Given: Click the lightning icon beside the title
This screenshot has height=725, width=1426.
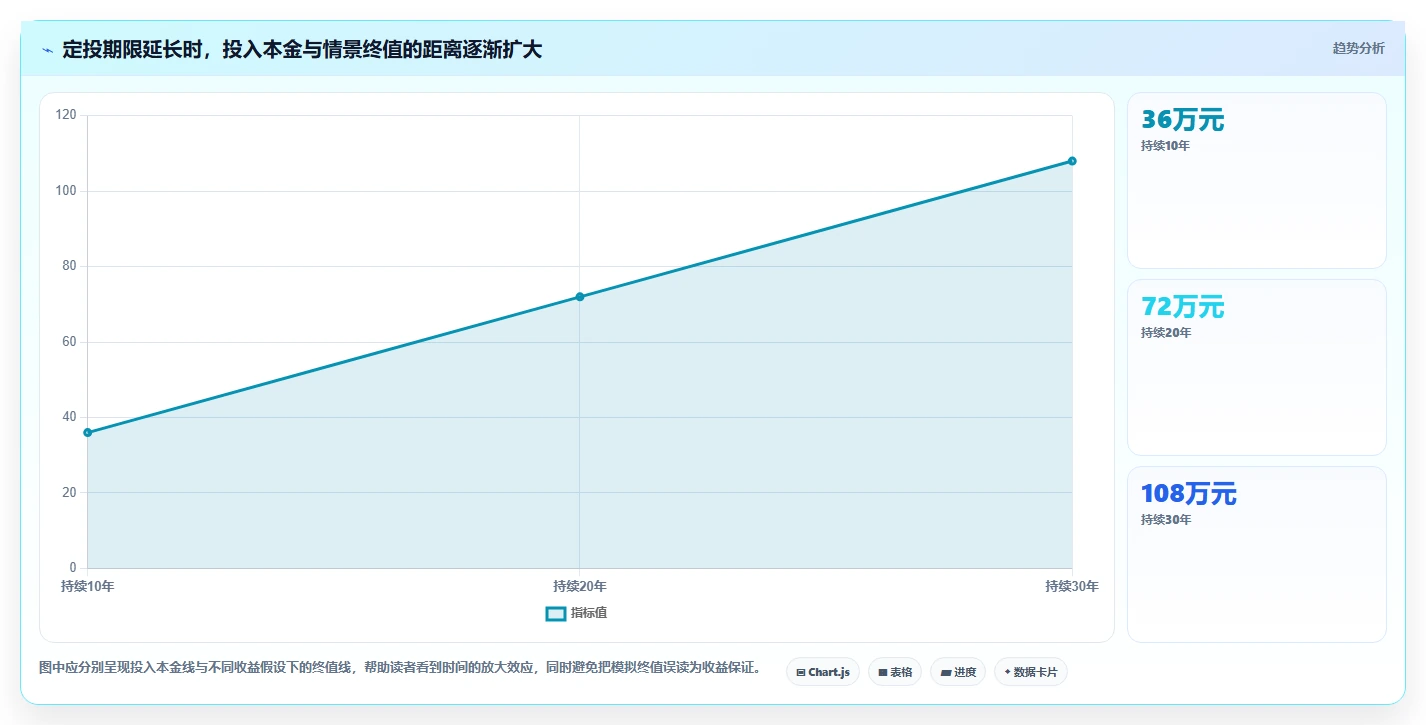Looking at the screenshot, I should click(48, 50).
